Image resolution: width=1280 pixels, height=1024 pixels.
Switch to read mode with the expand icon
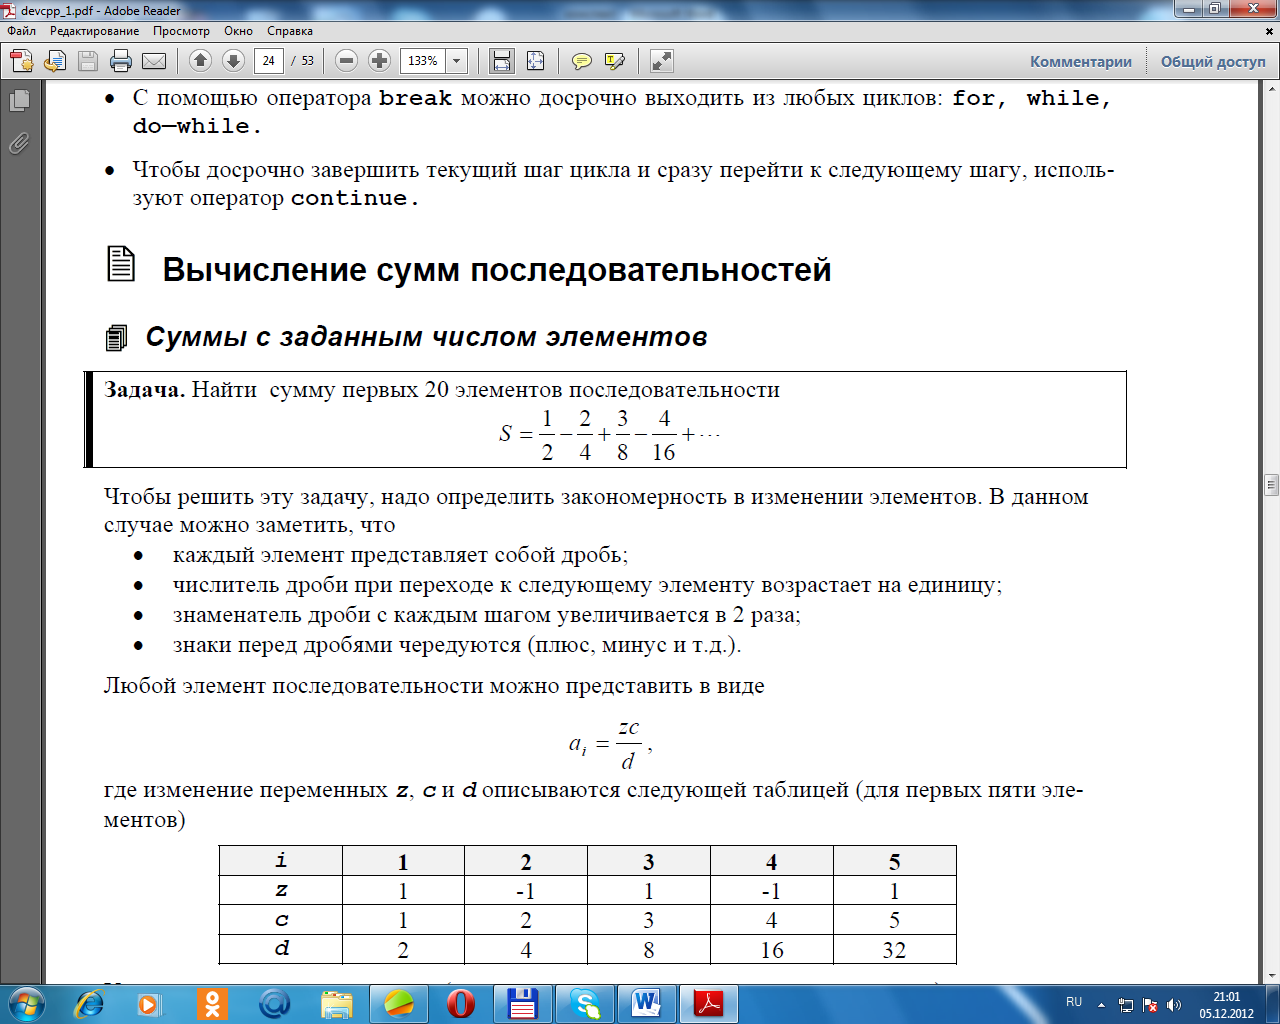(x=661, y=61)
